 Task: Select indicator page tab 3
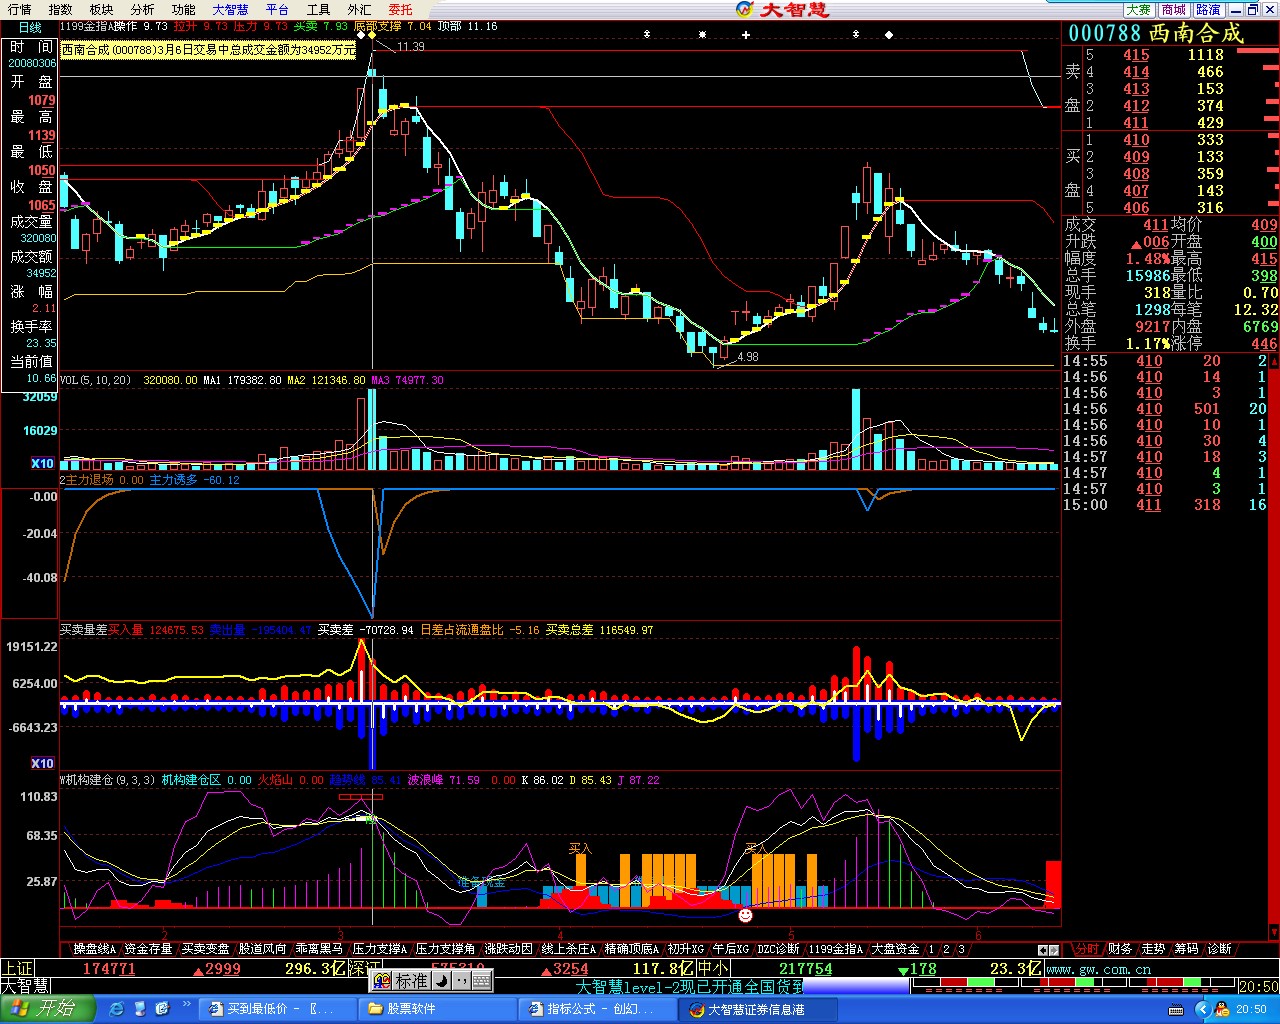click(962, 949)
